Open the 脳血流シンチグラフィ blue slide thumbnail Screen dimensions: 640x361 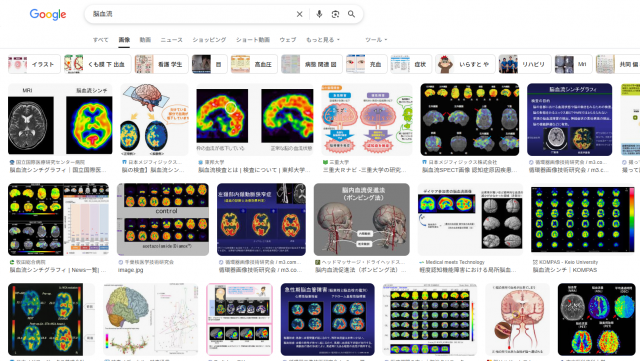coord(569,119)
